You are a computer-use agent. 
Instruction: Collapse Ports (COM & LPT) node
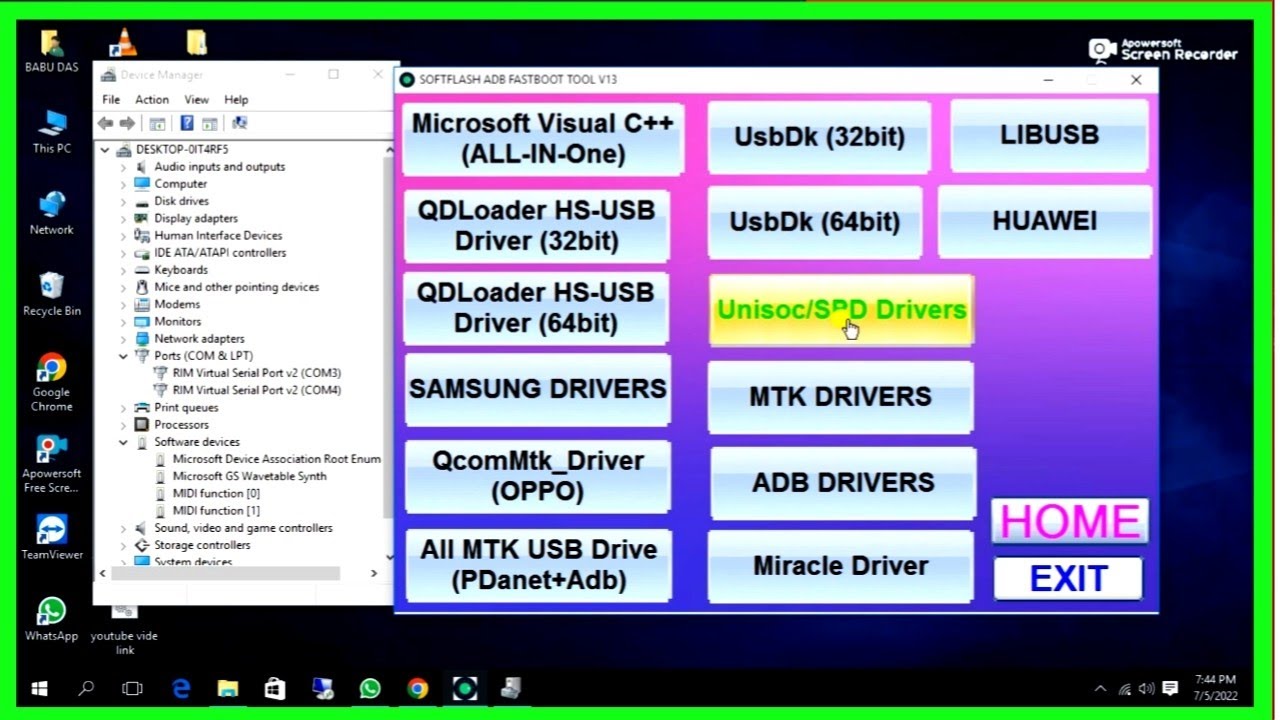point(123,356)
